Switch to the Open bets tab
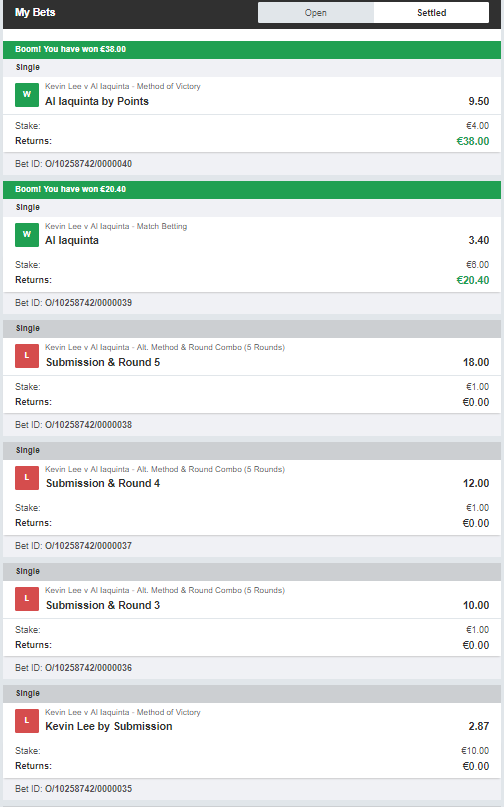This screenshot has width=504, height=807. (x=316, y=13)
